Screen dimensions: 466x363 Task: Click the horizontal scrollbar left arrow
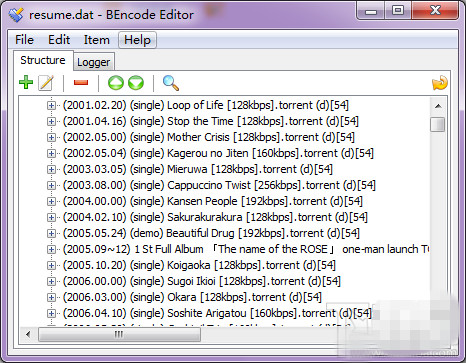(x=28, y=334)
